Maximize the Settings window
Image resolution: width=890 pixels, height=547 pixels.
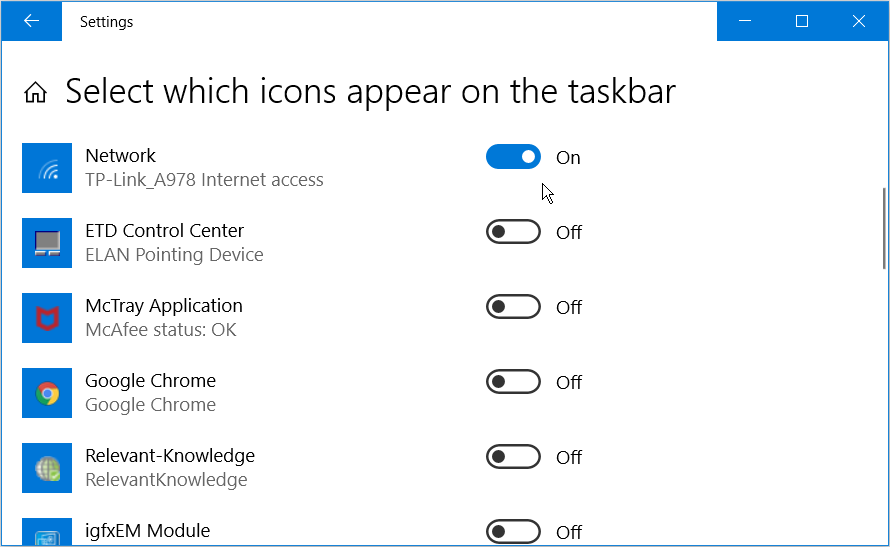[x=801, y=21]
